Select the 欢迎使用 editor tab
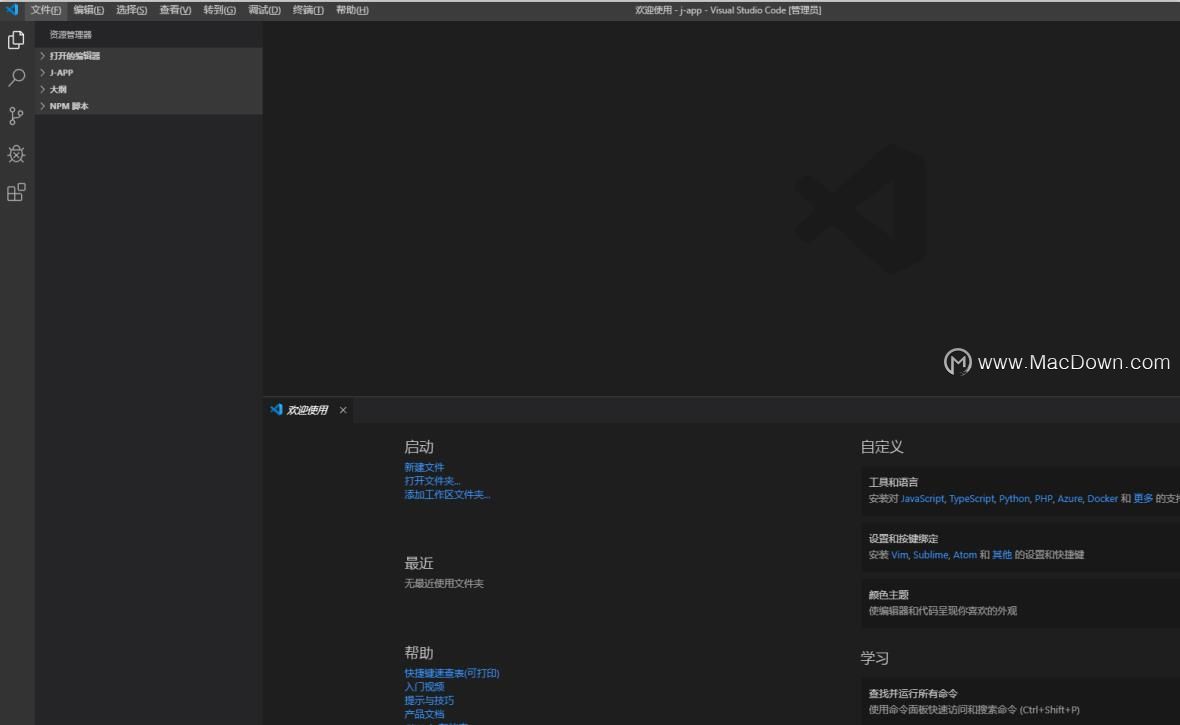 point(307,410)
